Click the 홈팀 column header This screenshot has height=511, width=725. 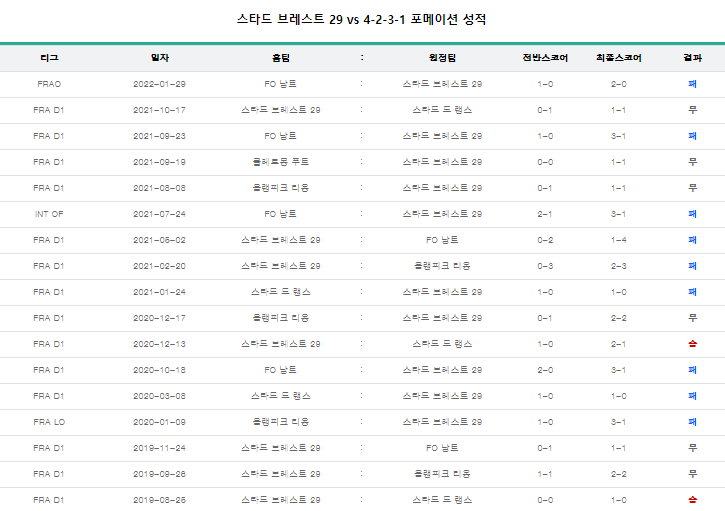(281, 58)
